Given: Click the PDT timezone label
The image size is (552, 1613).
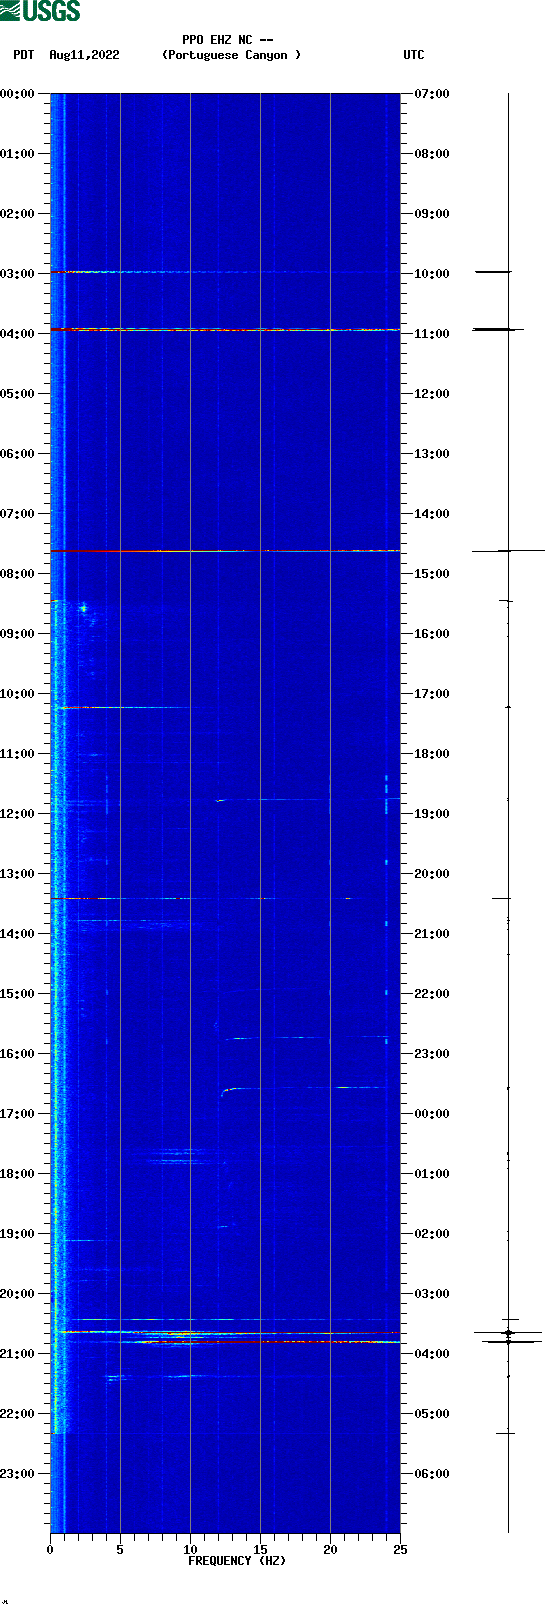Looking at the screenshot, I should (x=23, y=55).
